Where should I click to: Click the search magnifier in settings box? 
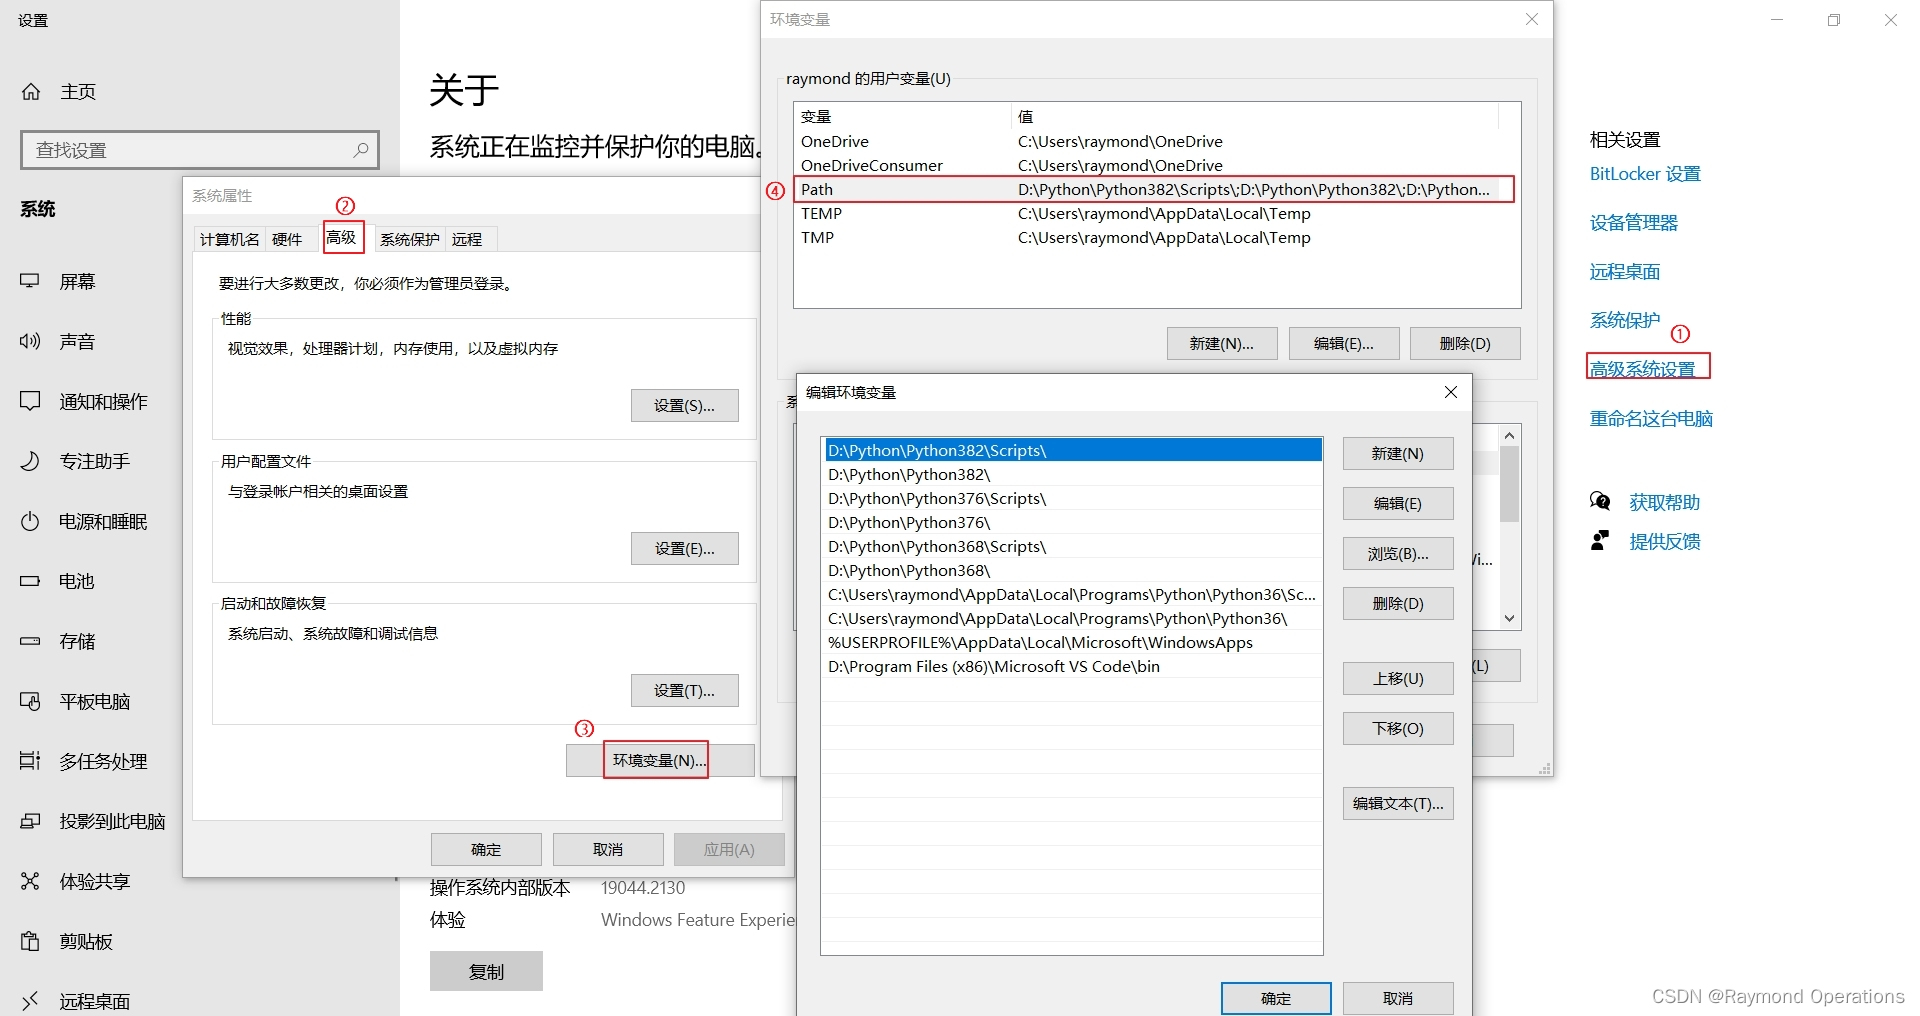361,150
